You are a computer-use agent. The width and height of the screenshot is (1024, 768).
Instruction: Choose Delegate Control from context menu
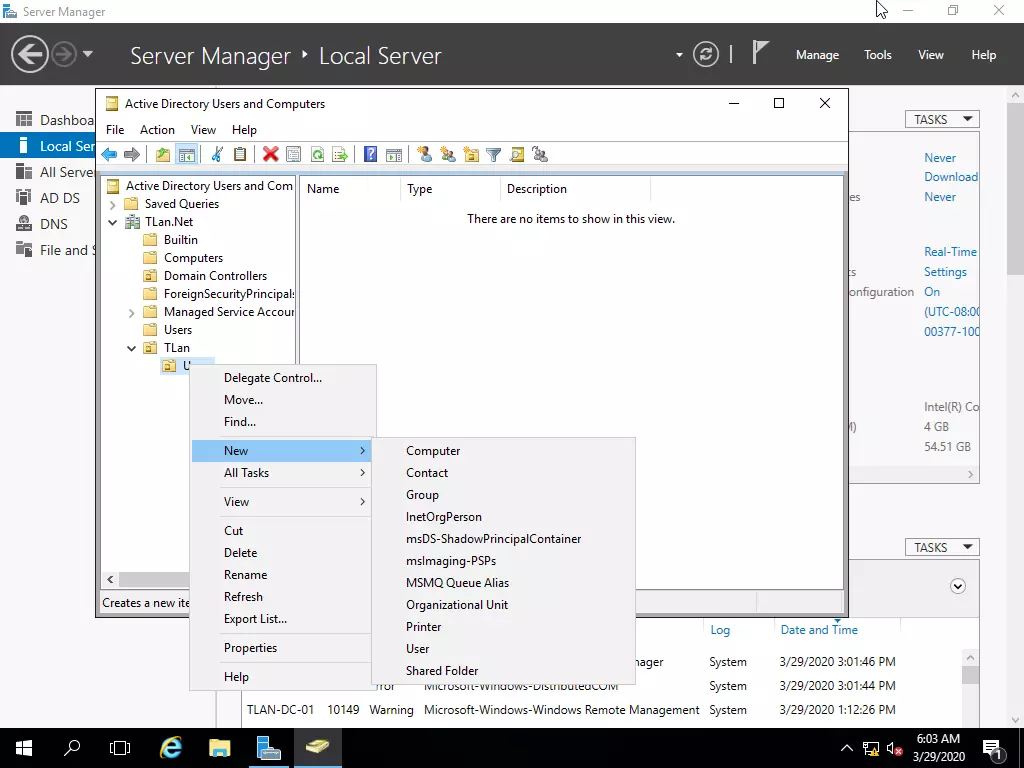(x=282, y=377)
